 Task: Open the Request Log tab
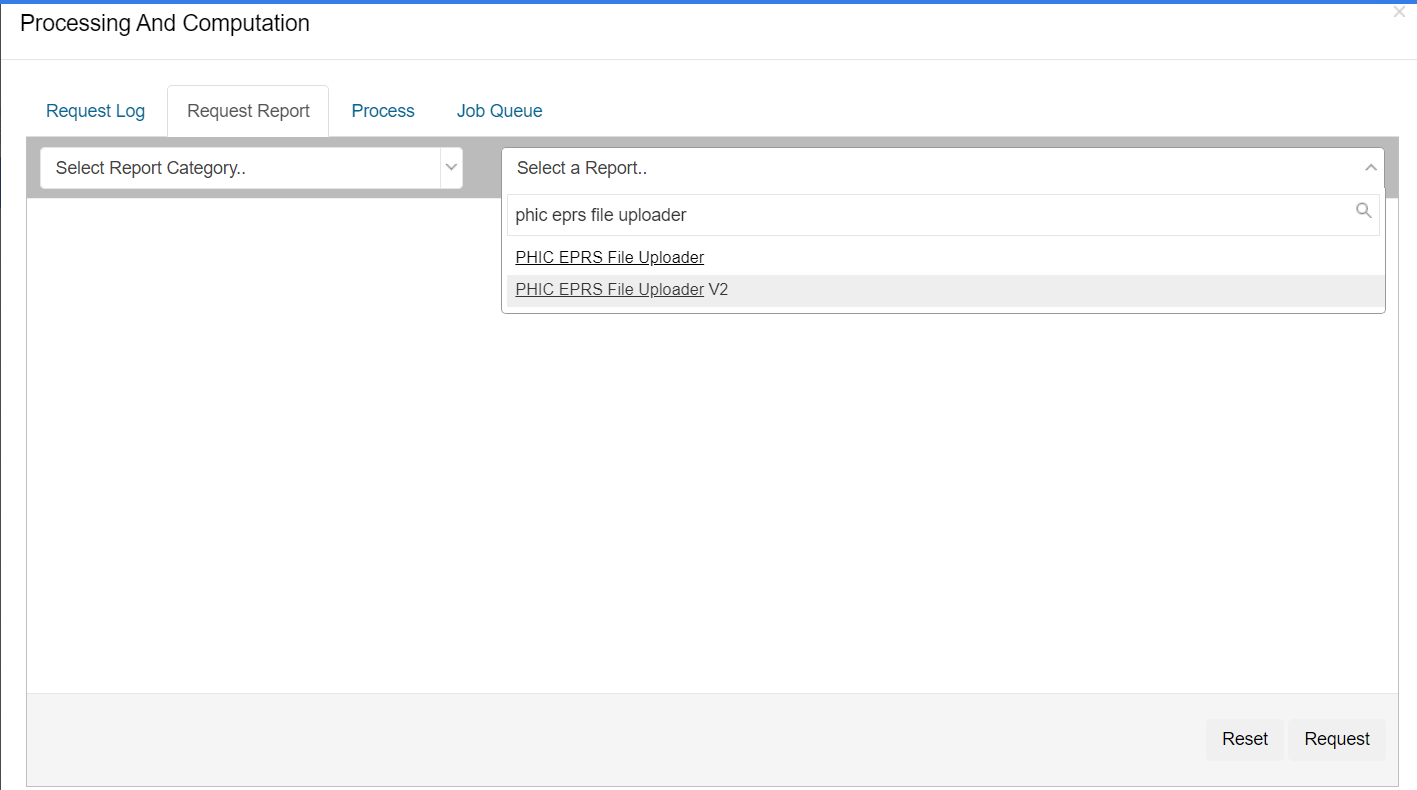tap(95, 111)
